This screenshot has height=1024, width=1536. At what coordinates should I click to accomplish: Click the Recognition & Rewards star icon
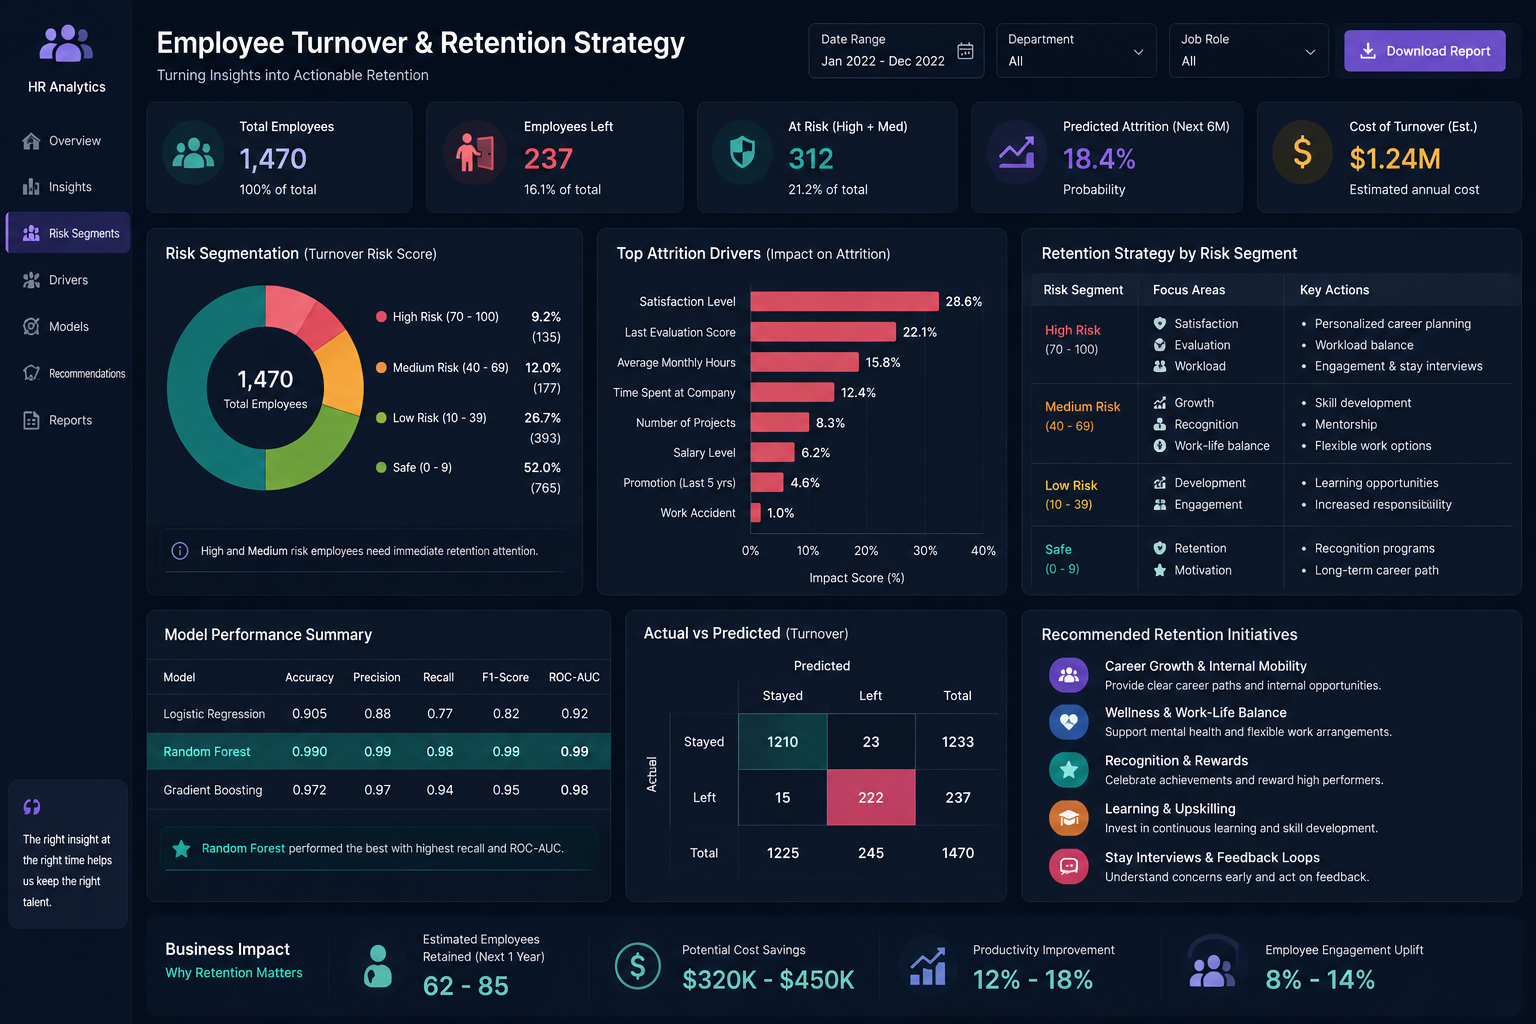coord(1068,769)
